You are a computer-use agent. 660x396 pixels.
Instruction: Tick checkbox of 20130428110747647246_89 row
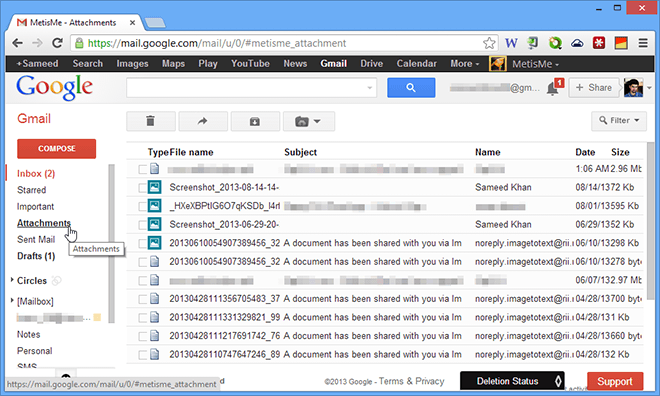point(143,354)
